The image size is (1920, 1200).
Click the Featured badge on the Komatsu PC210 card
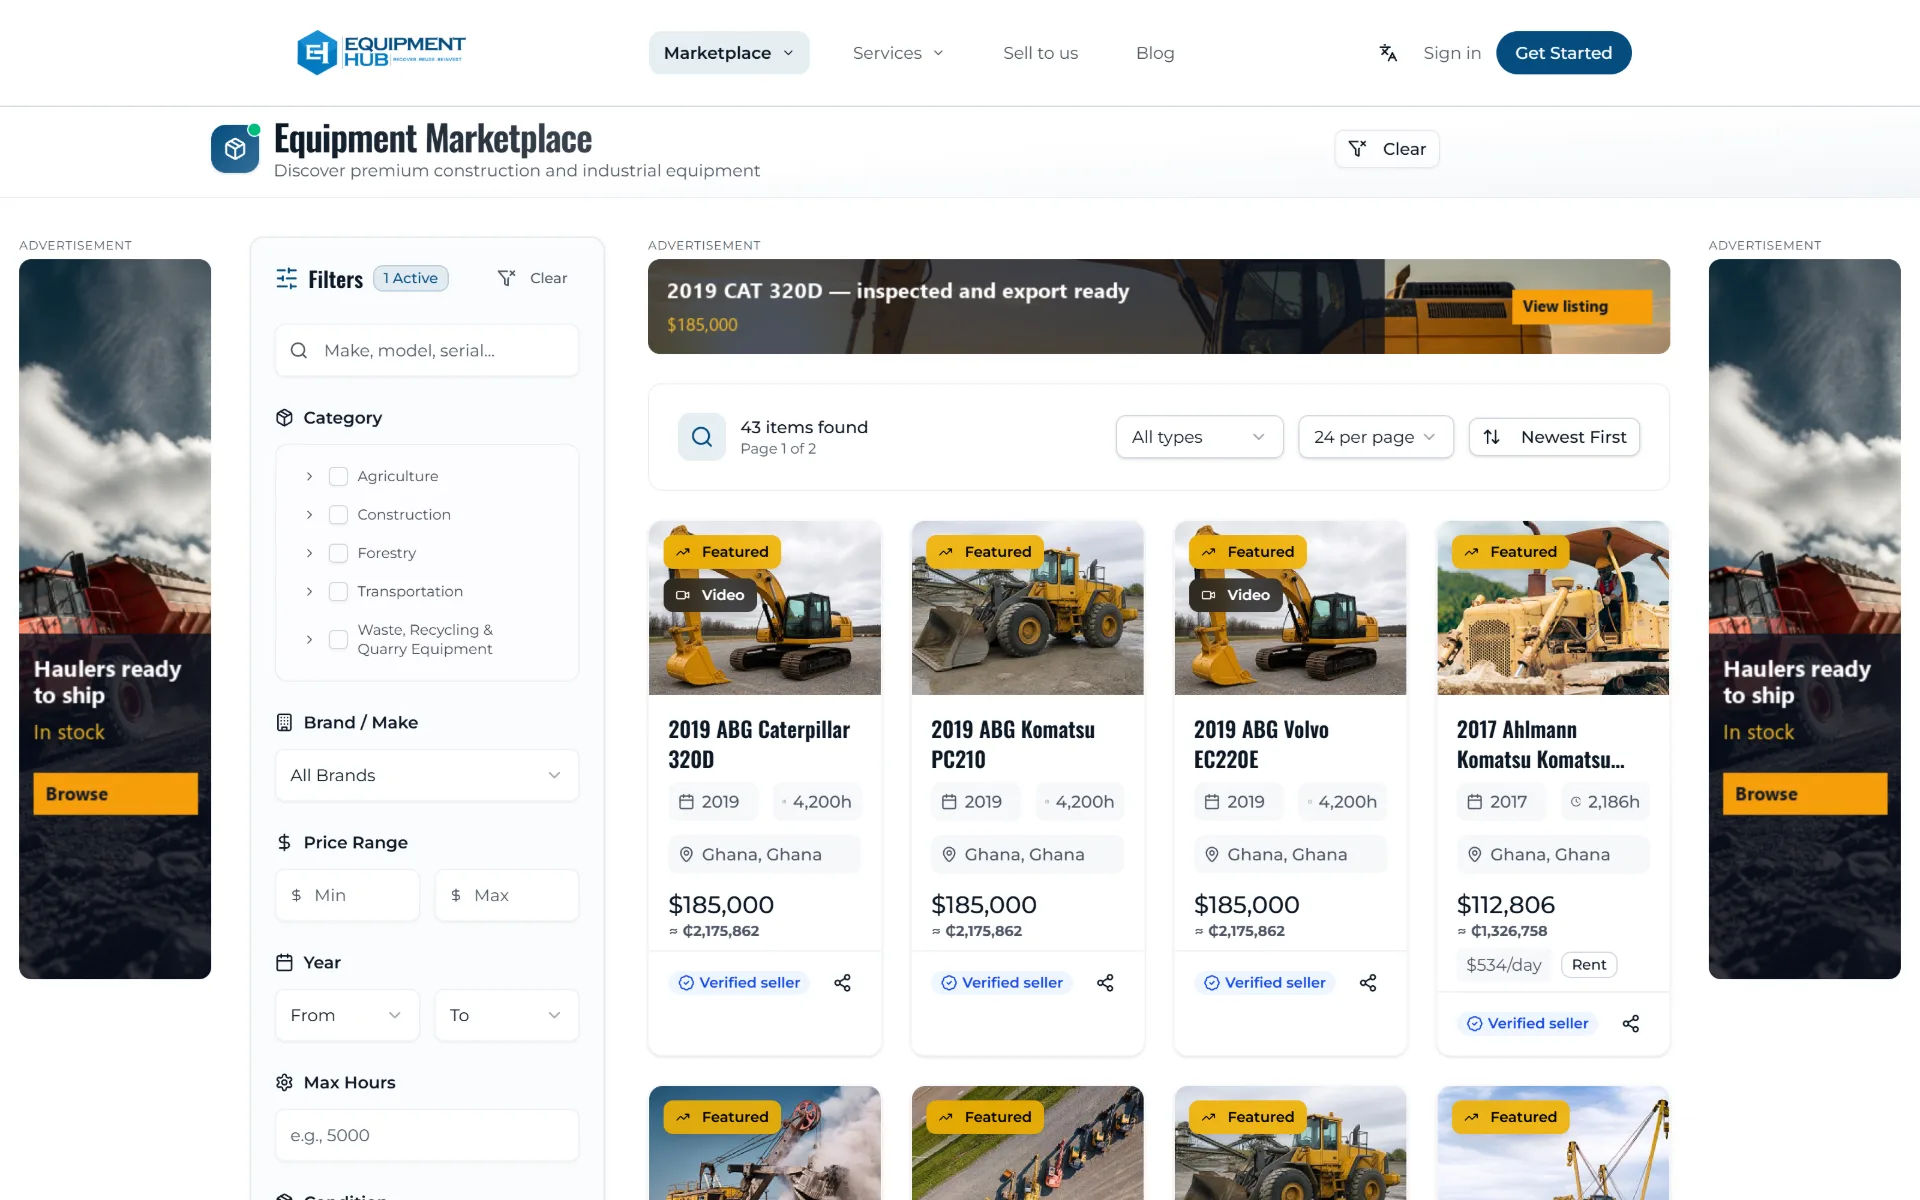click(x=985, y=552)
